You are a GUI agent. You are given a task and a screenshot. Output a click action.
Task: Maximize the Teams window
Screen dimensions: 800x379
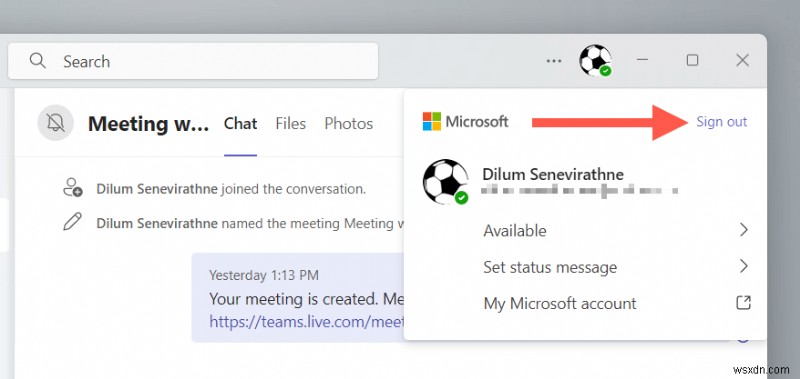point(692,60)
